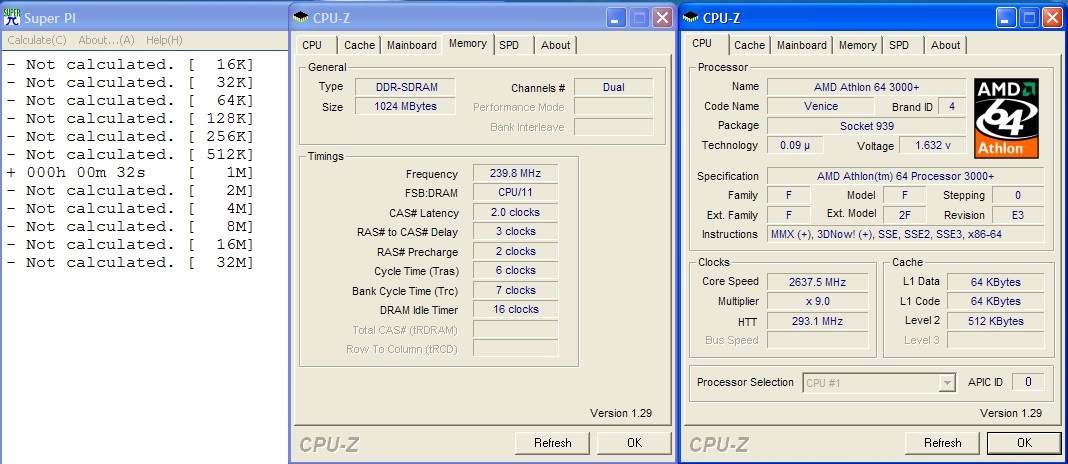Click the Specification field
1068x464 pixels.
905,176
